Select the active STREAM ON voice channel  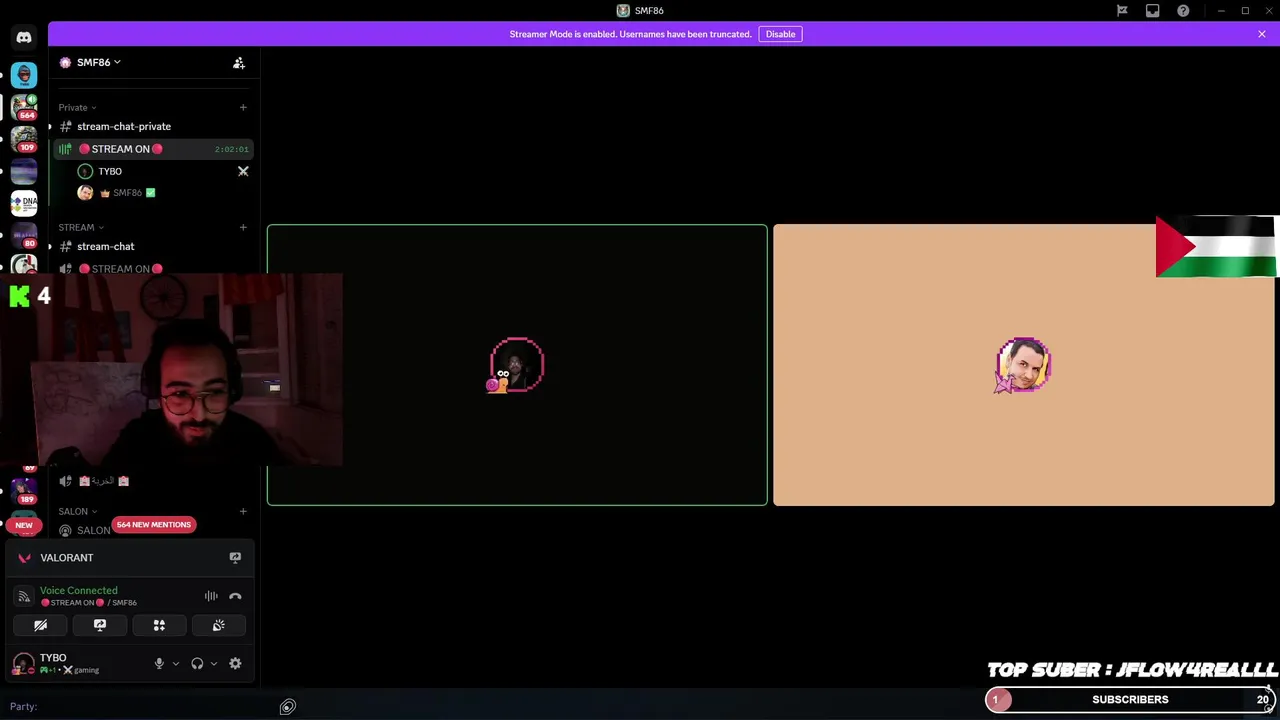click(153, 149)
